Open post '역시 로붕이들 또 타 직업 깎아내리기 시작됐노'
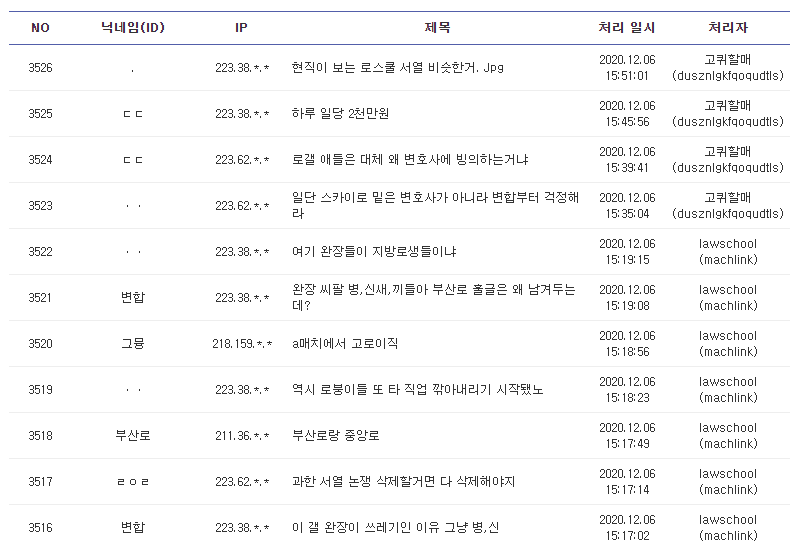797x544 pixels. (x=418, y=390)
